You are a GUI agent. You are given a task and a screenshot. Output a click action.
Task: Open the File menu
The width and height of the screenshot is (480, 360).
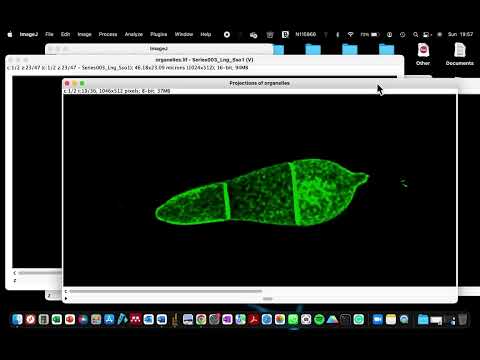pos(49,34)
